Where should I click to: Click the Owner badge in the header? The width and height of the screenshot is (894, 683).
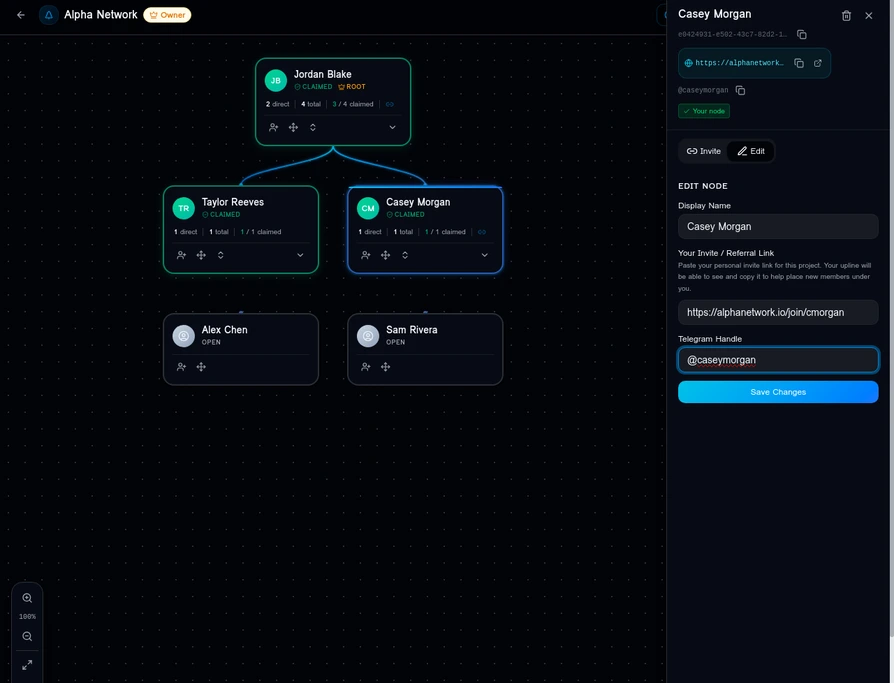point(165,13)
